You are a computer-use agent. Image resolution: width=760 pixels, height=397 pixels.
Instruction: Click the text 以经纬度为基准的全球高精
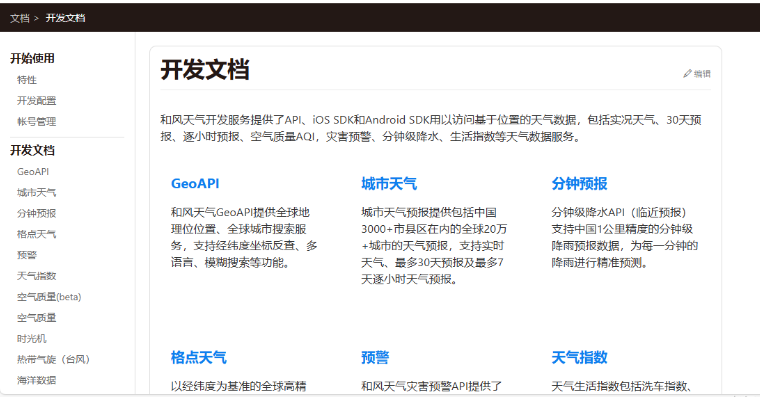point(238,386)
